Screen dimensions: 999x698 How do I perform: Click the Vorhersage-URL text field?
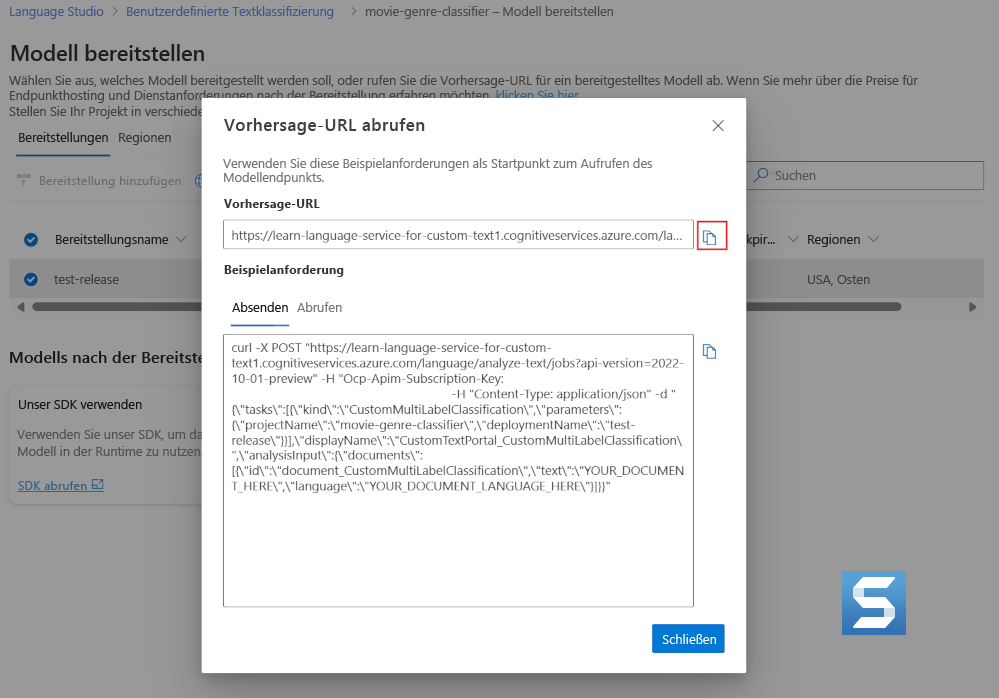click(458, 235)
